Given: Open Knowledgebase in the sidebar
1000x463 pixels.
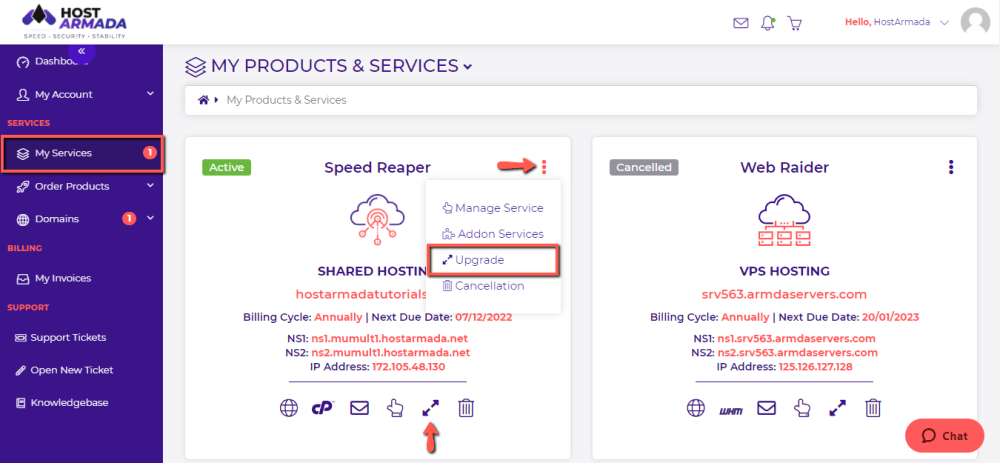Looking at the screenshot, I should coord(62,402).
